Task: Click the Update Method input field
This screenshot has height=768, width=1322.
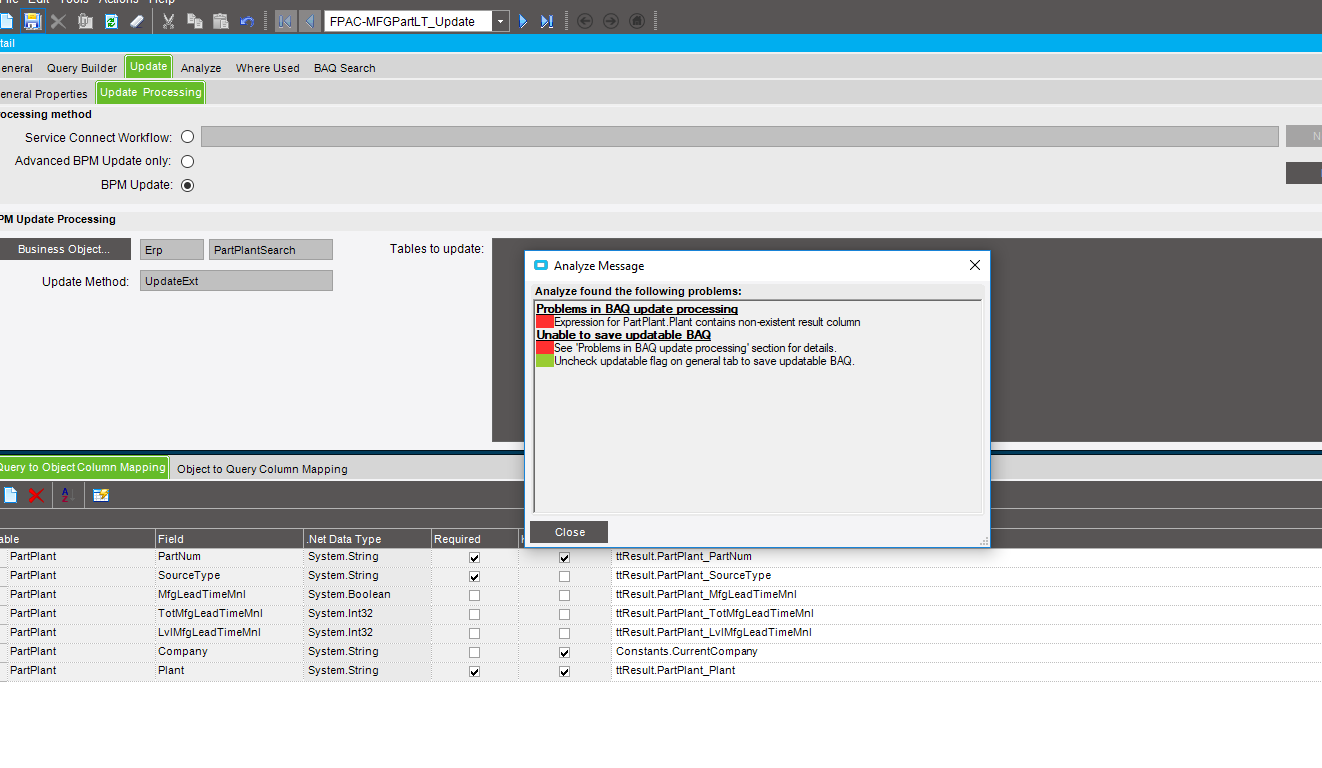Action: [236, 281]
